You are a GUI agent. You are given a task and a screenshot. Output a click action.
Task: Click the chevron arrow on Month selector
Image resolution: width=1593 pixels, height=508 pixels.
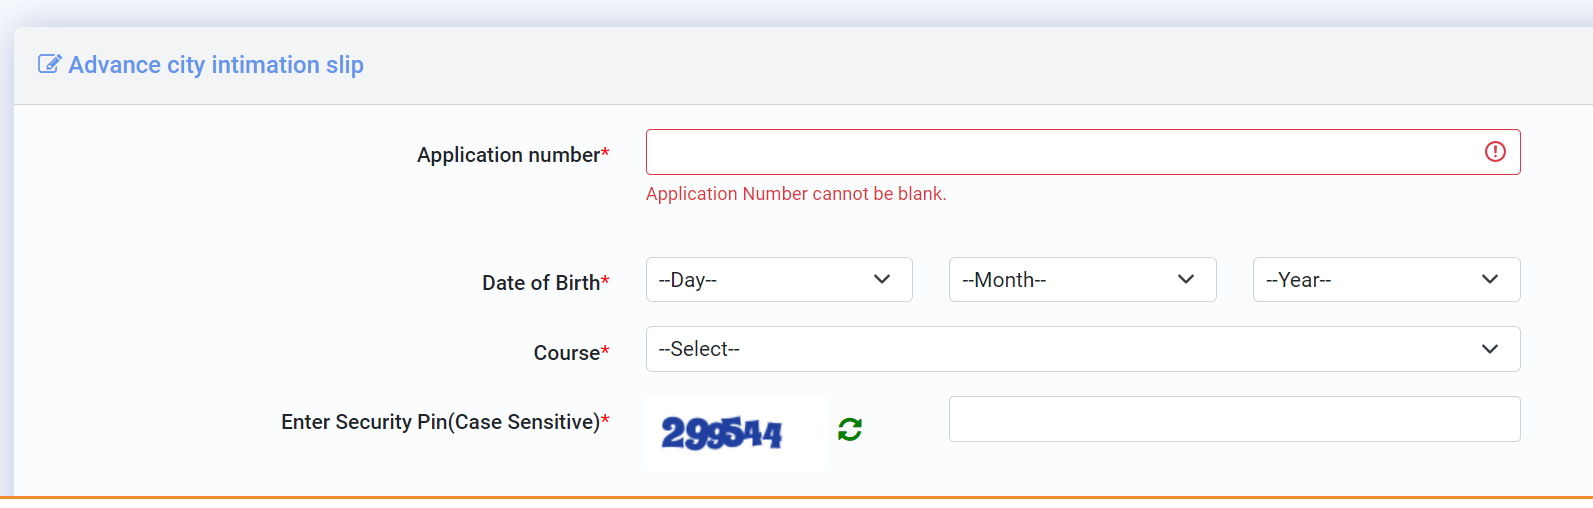click(x=1186, y=280)
